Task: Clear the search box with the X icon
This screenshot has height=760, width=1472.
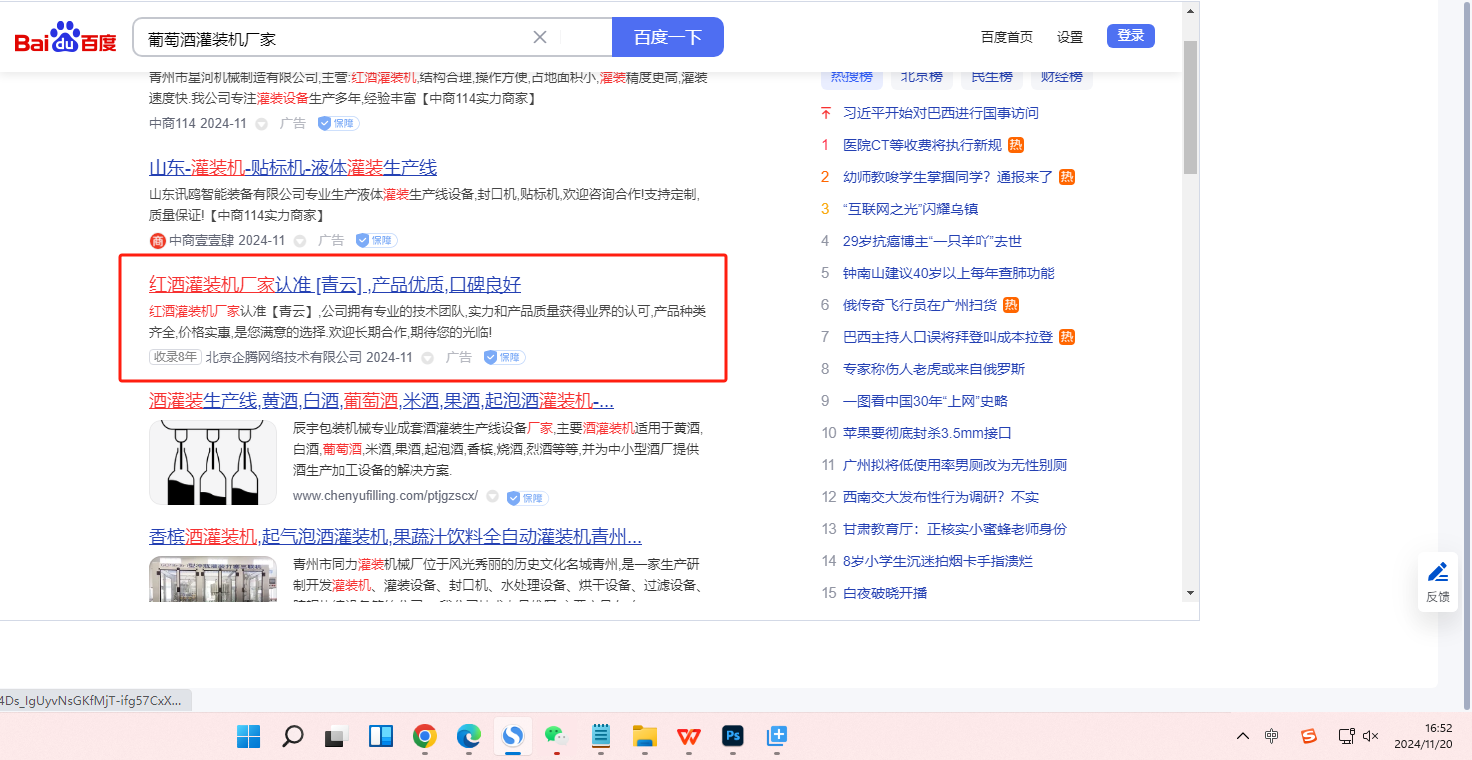Action: click(540, 37)
